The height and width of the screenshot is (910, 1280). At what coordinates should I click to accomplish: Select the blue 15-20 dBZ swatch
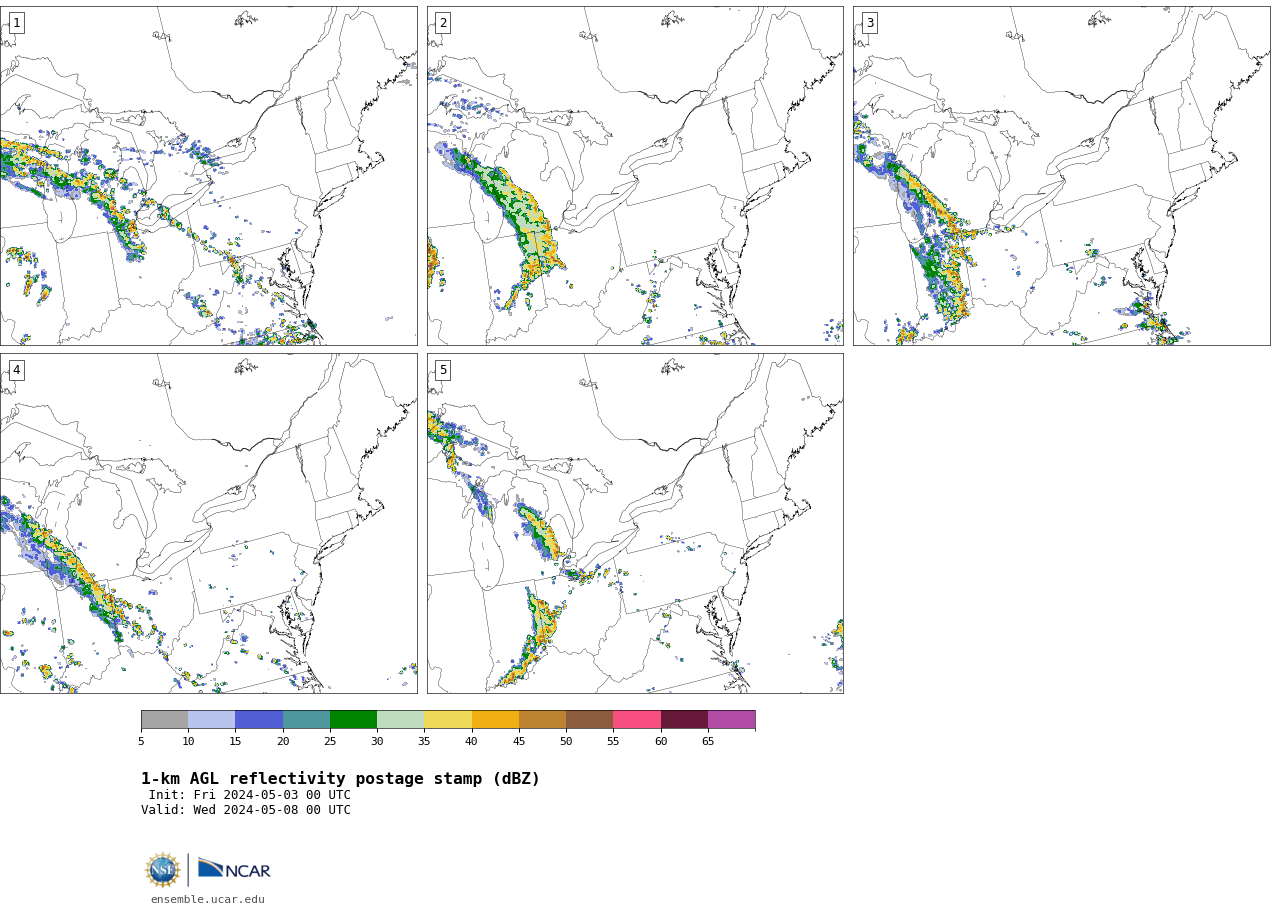[x=259, y=720]
